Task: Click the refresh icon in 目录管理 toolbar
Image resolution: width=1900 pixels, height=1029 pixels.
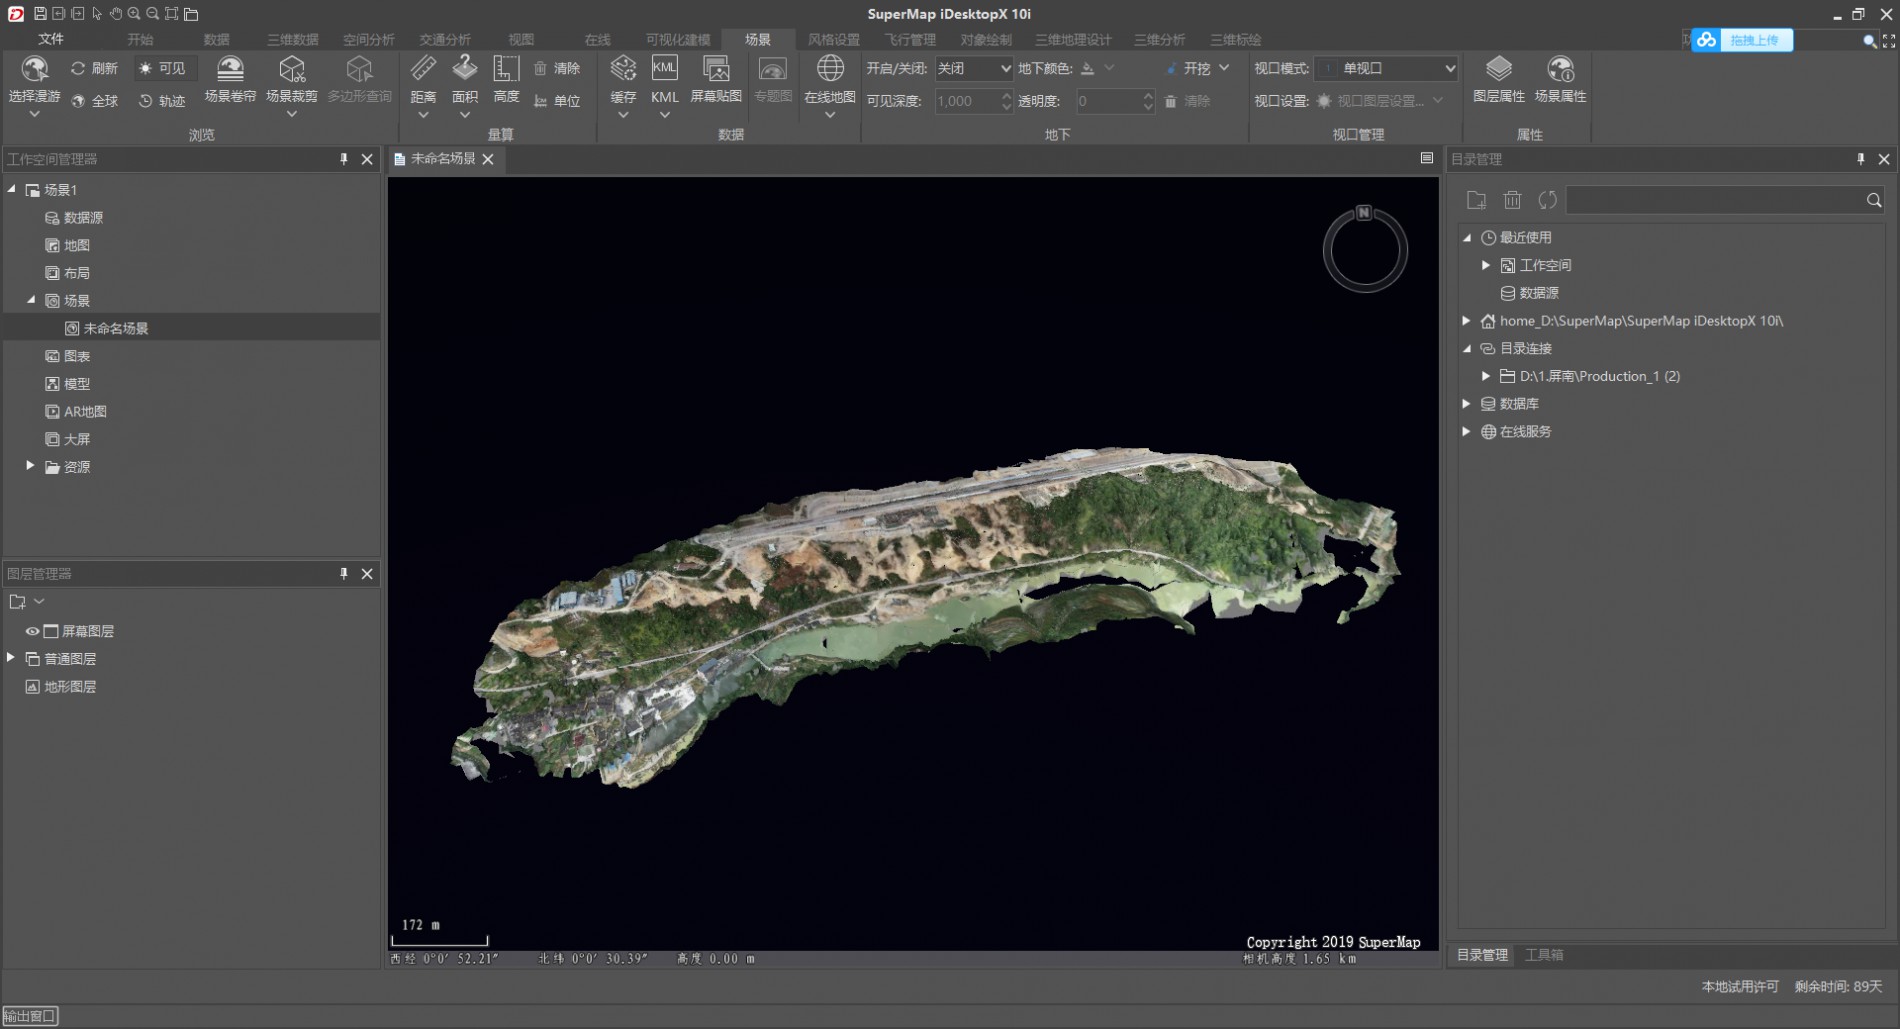Action: [x=1547, y=200]
